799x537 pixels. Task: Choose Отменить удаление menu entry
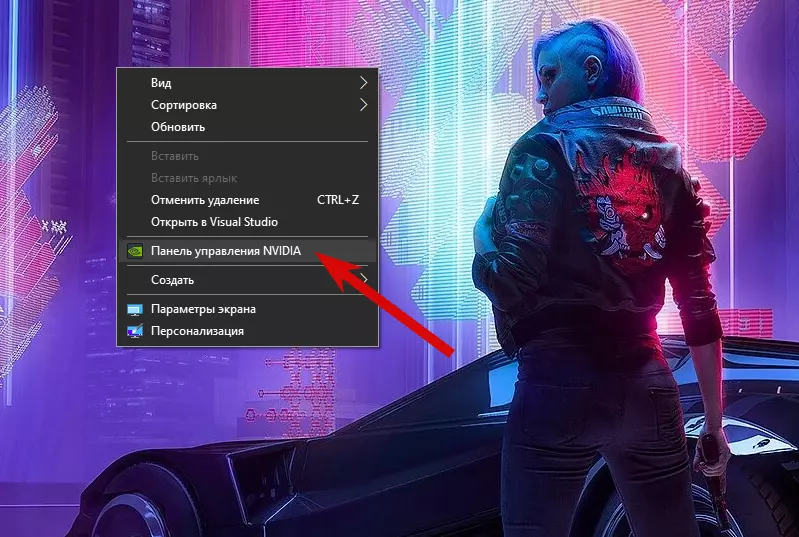coord(248,200)
